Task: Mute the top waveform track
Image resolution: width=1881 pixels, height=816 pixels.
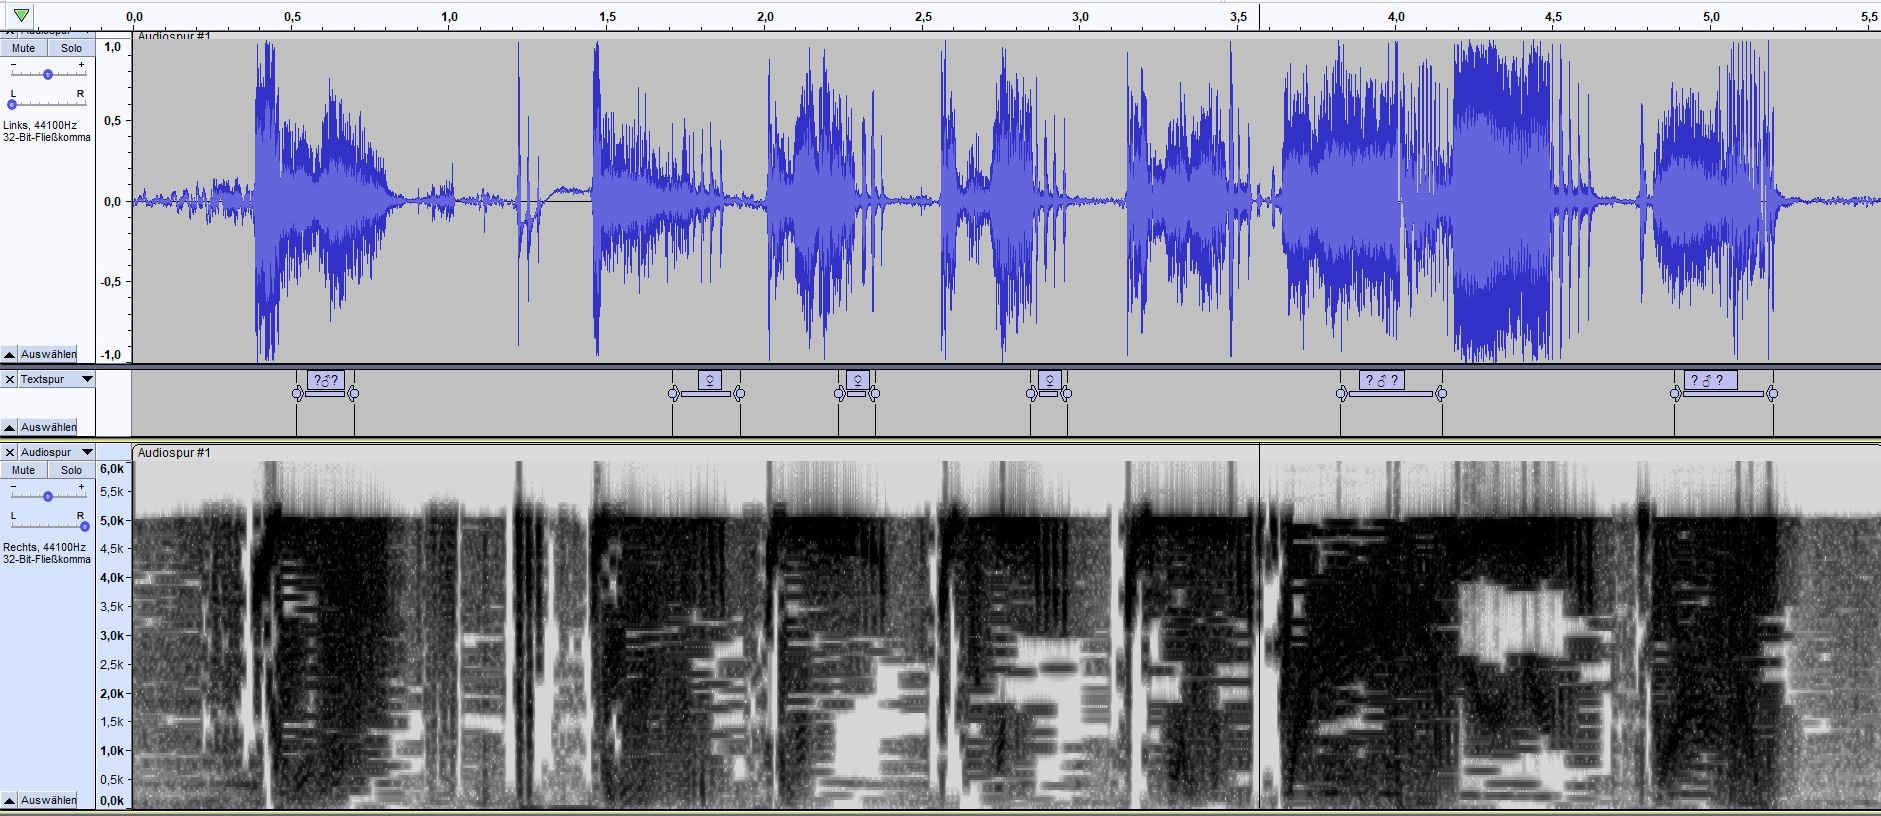Action: [x=24, y=48]
